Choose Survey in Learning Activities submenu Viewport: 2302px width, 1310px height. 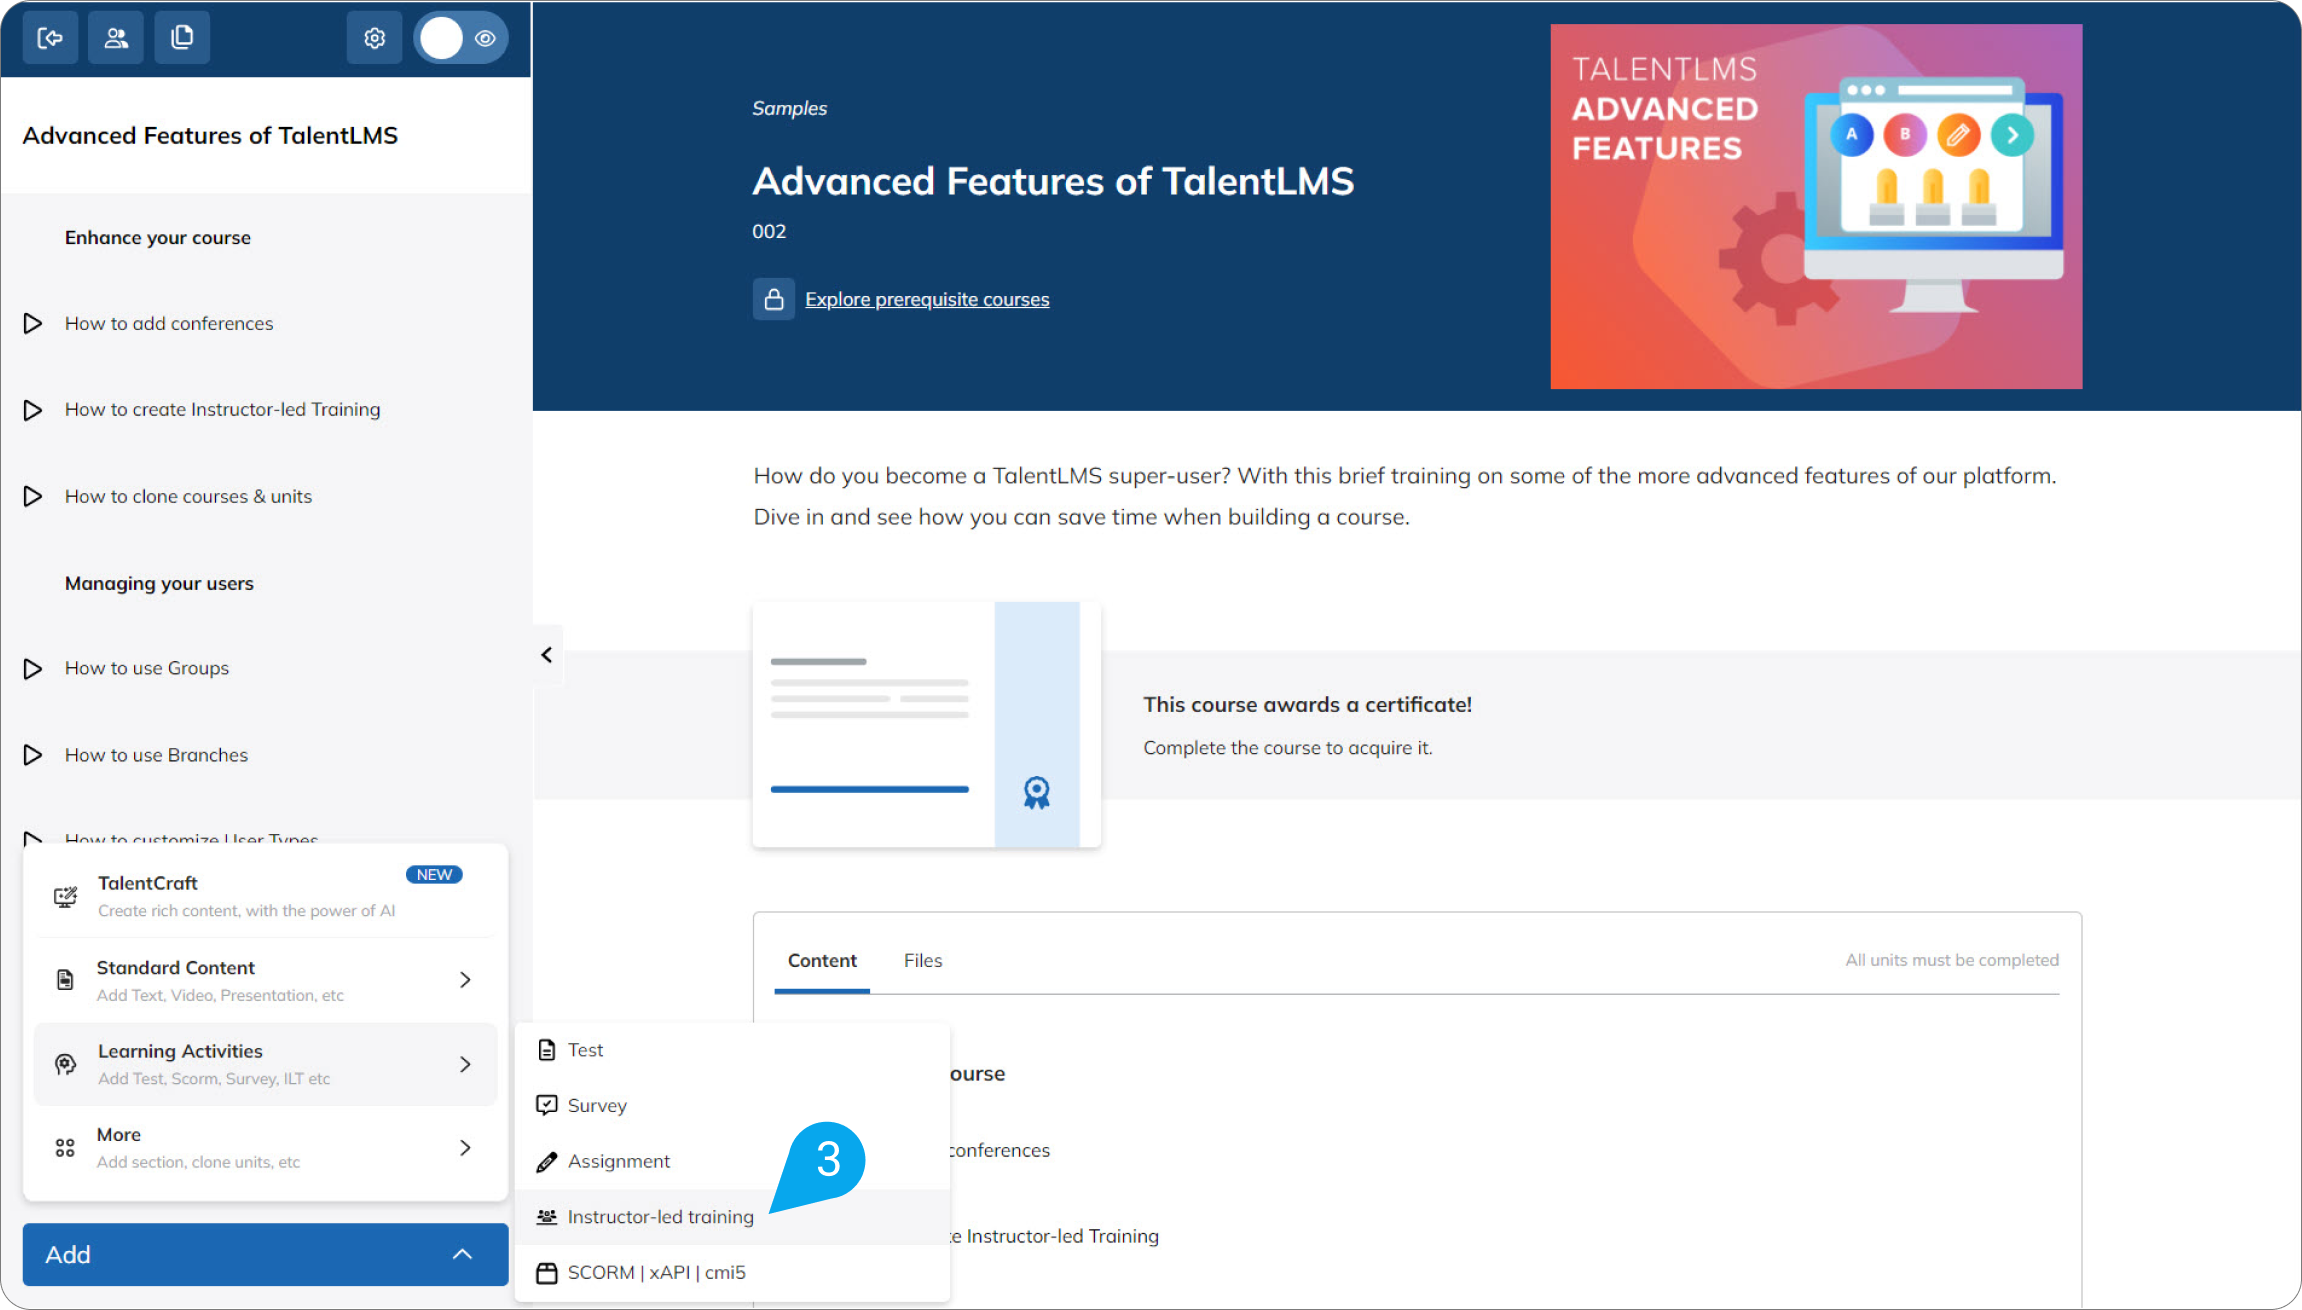pyautogui.click(x=597, y=1105)
